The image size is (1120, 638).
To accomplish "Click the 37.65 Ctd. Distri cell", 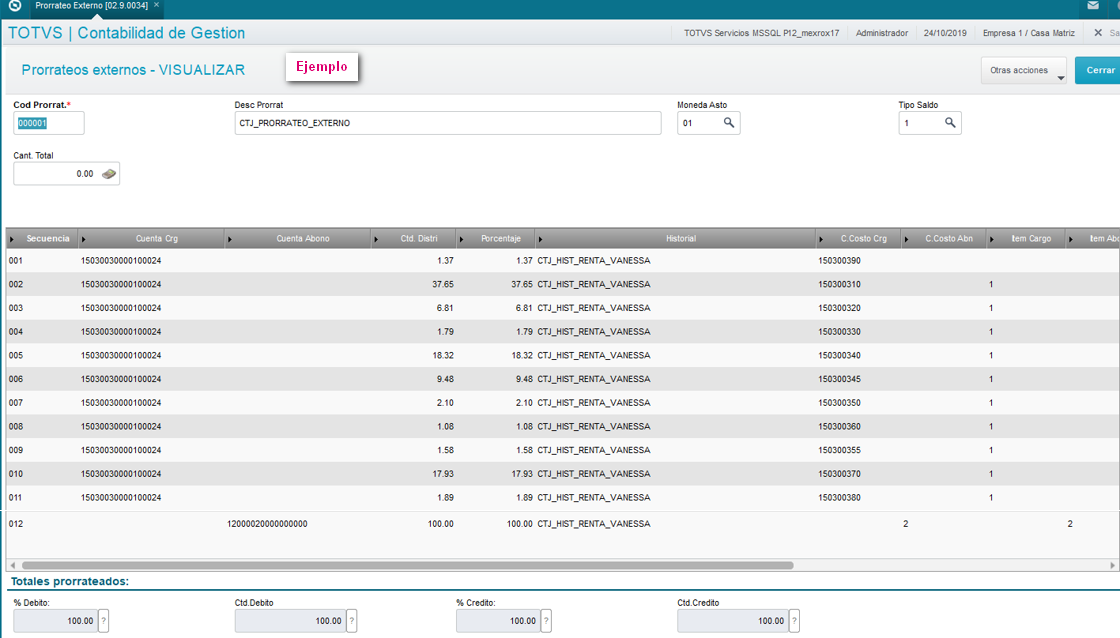I will pos(442,284).
